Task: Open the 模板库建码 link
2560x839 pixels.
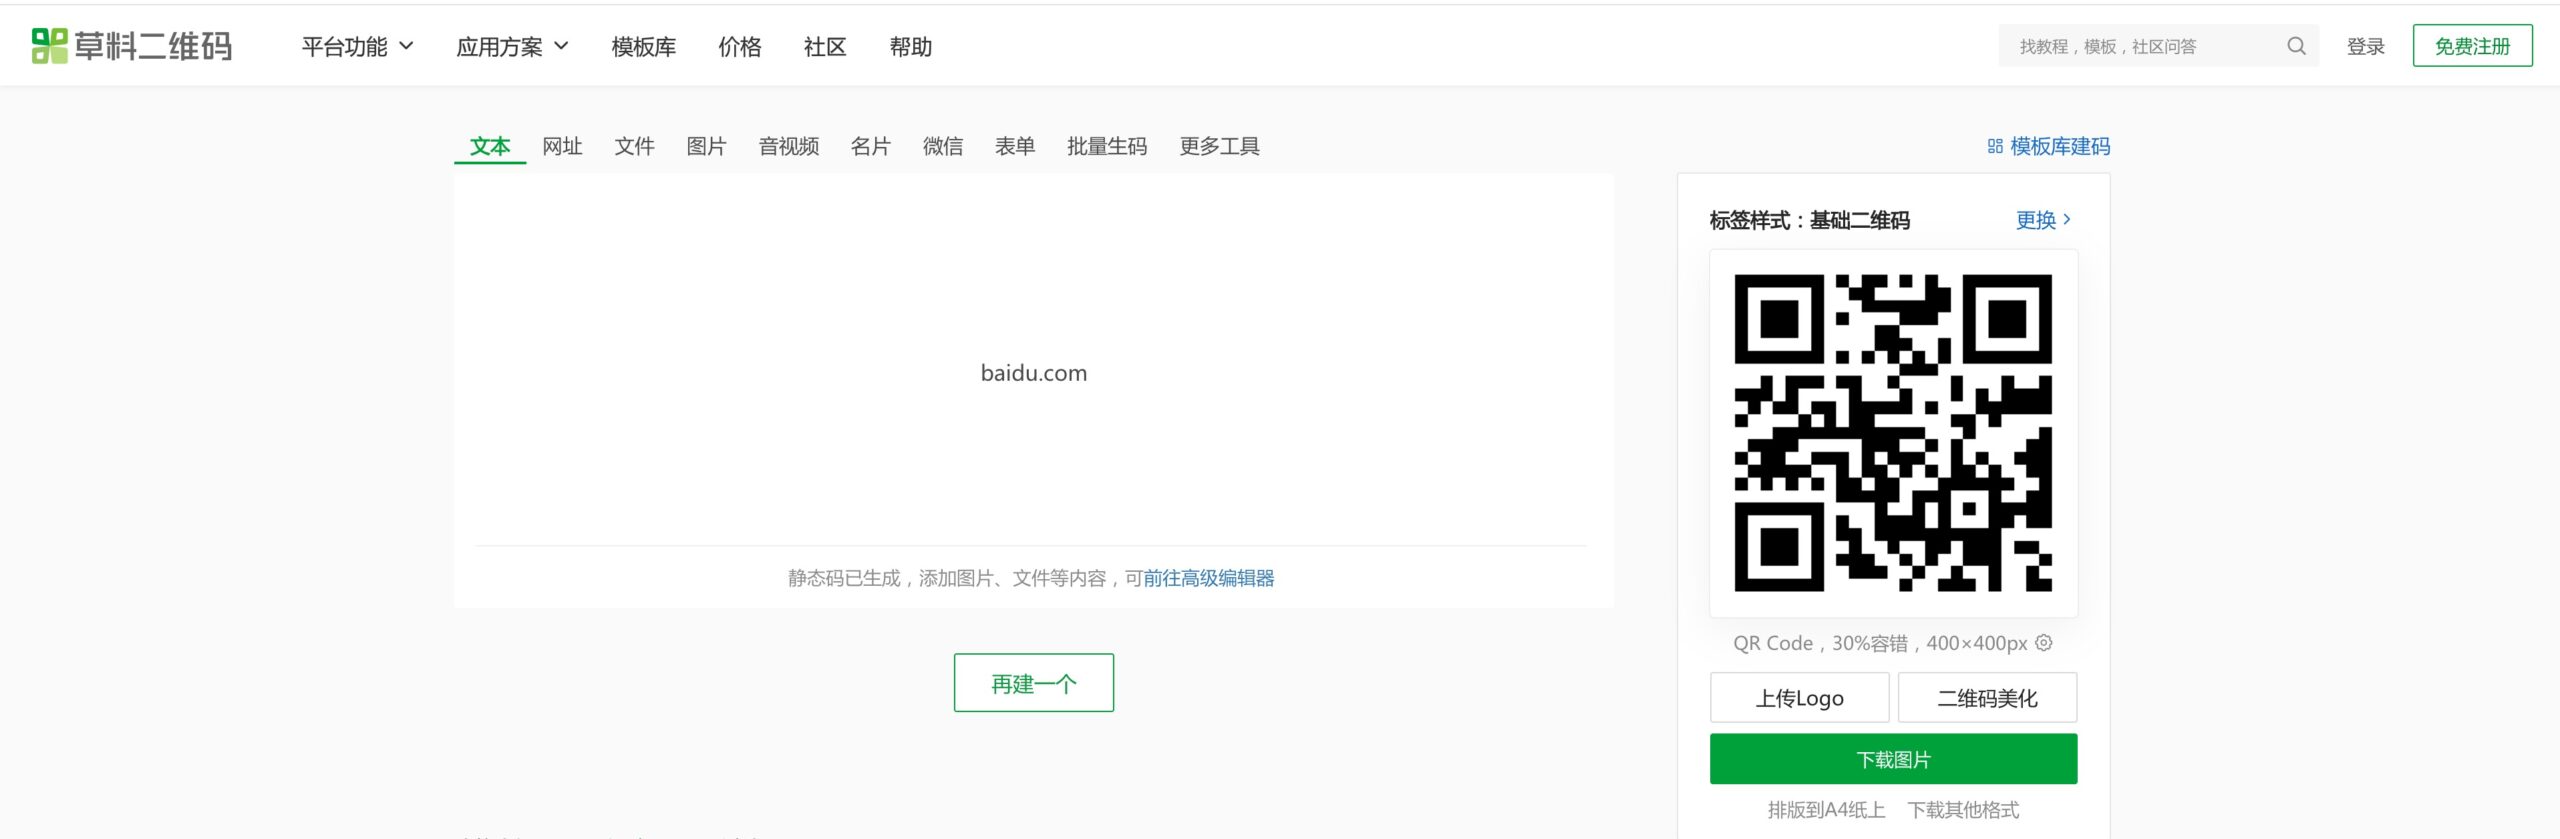Action: pos(2059,146)
